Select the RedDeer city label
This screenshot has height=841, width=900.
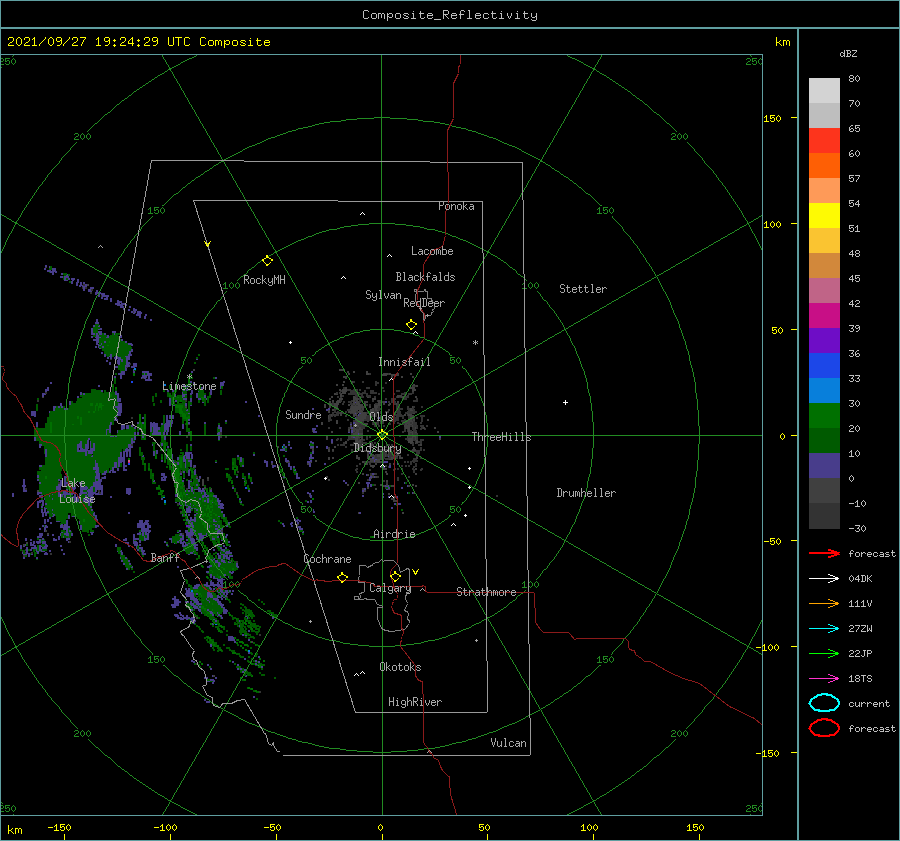pyautogui.click(x=424, y=303)
